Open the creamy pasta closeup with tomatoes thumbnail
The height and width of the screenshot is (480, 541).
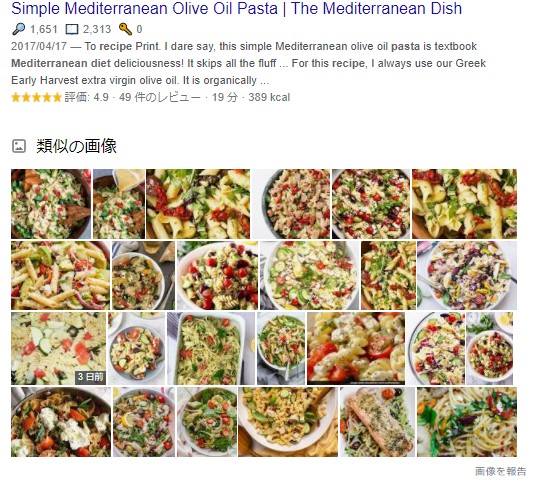[x=356, y=349]
